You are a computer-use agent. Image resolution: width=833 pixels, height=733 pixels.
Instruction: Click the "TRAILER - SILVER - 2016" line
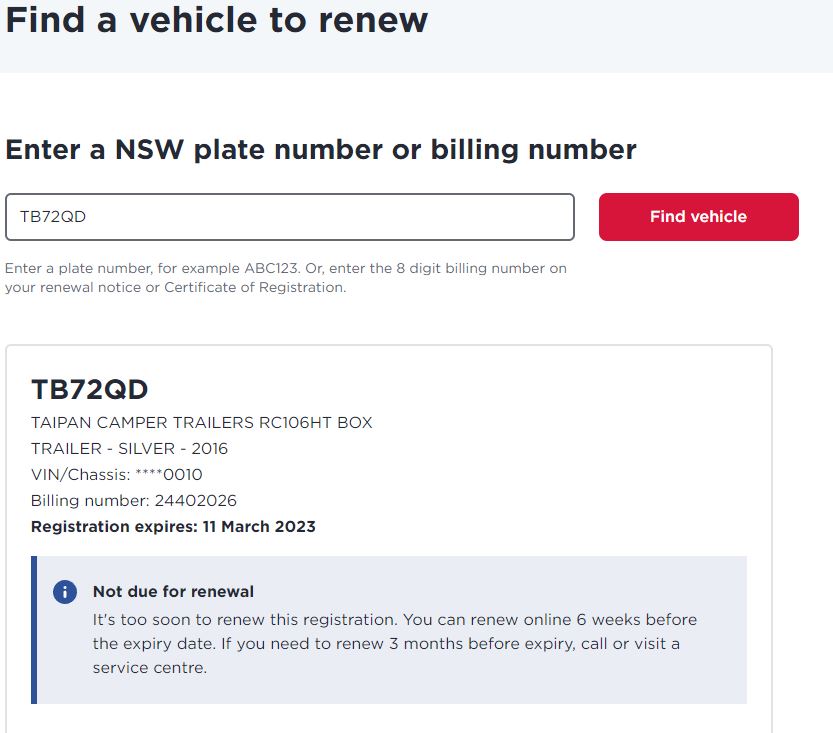coord(130,449)
